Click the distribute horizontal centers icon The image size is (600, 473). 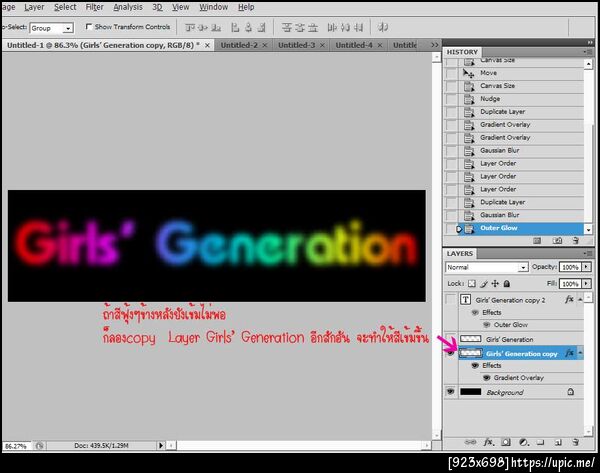click(346, 27)
